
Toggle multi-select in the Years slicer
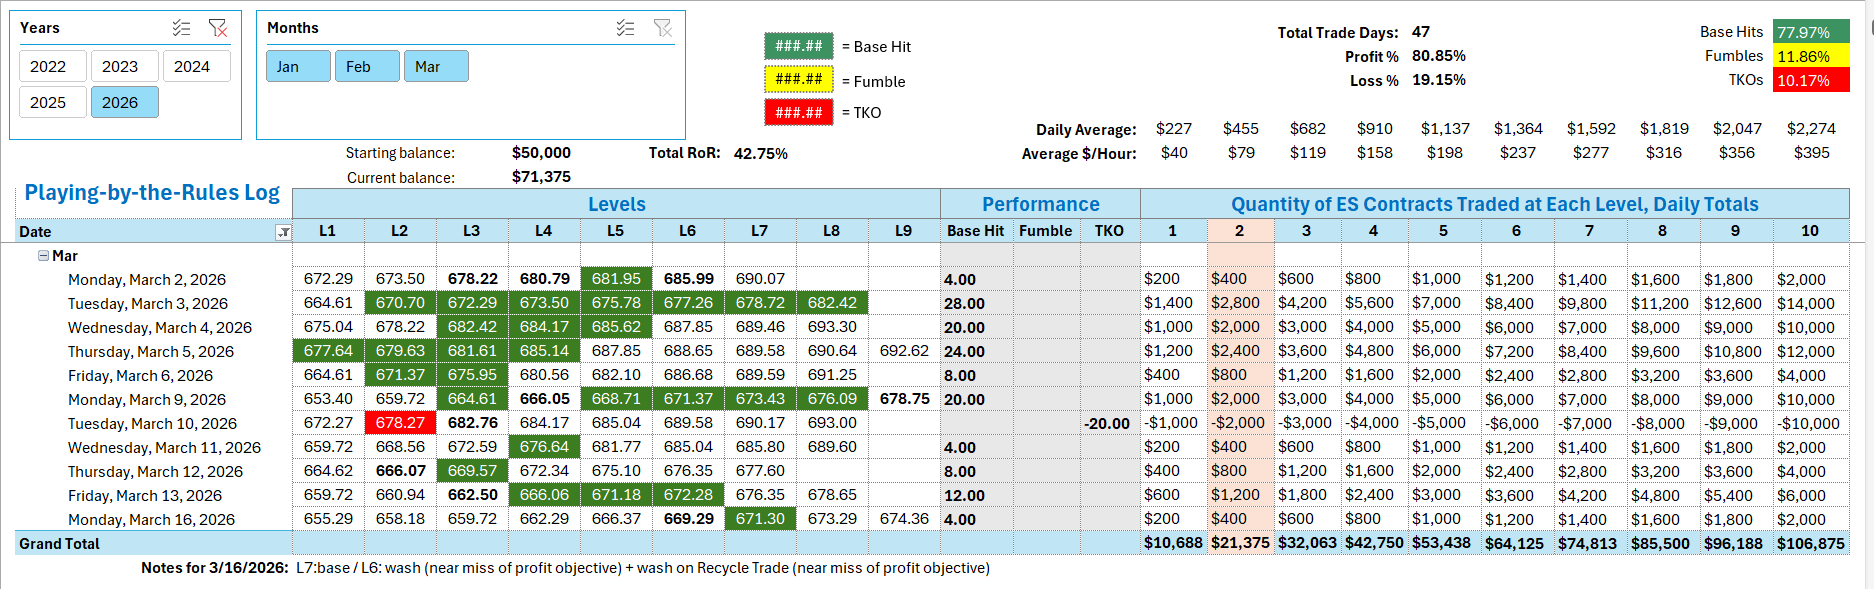pyautogui.click(x=181, y=28)
